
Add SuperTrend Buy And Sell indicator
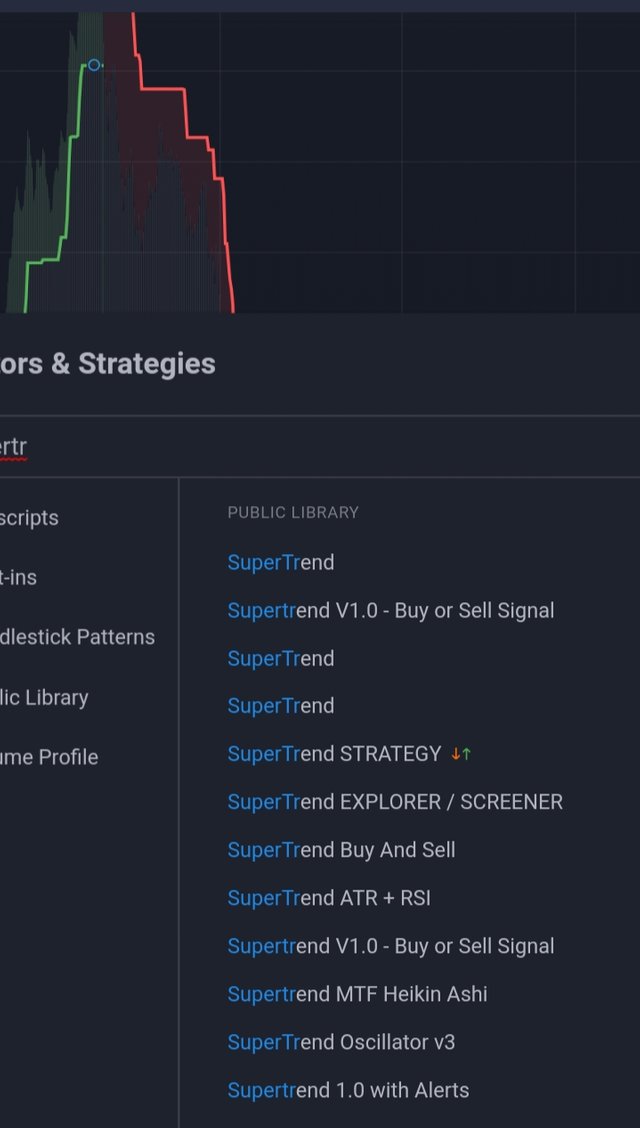click(x=341, y=850)
